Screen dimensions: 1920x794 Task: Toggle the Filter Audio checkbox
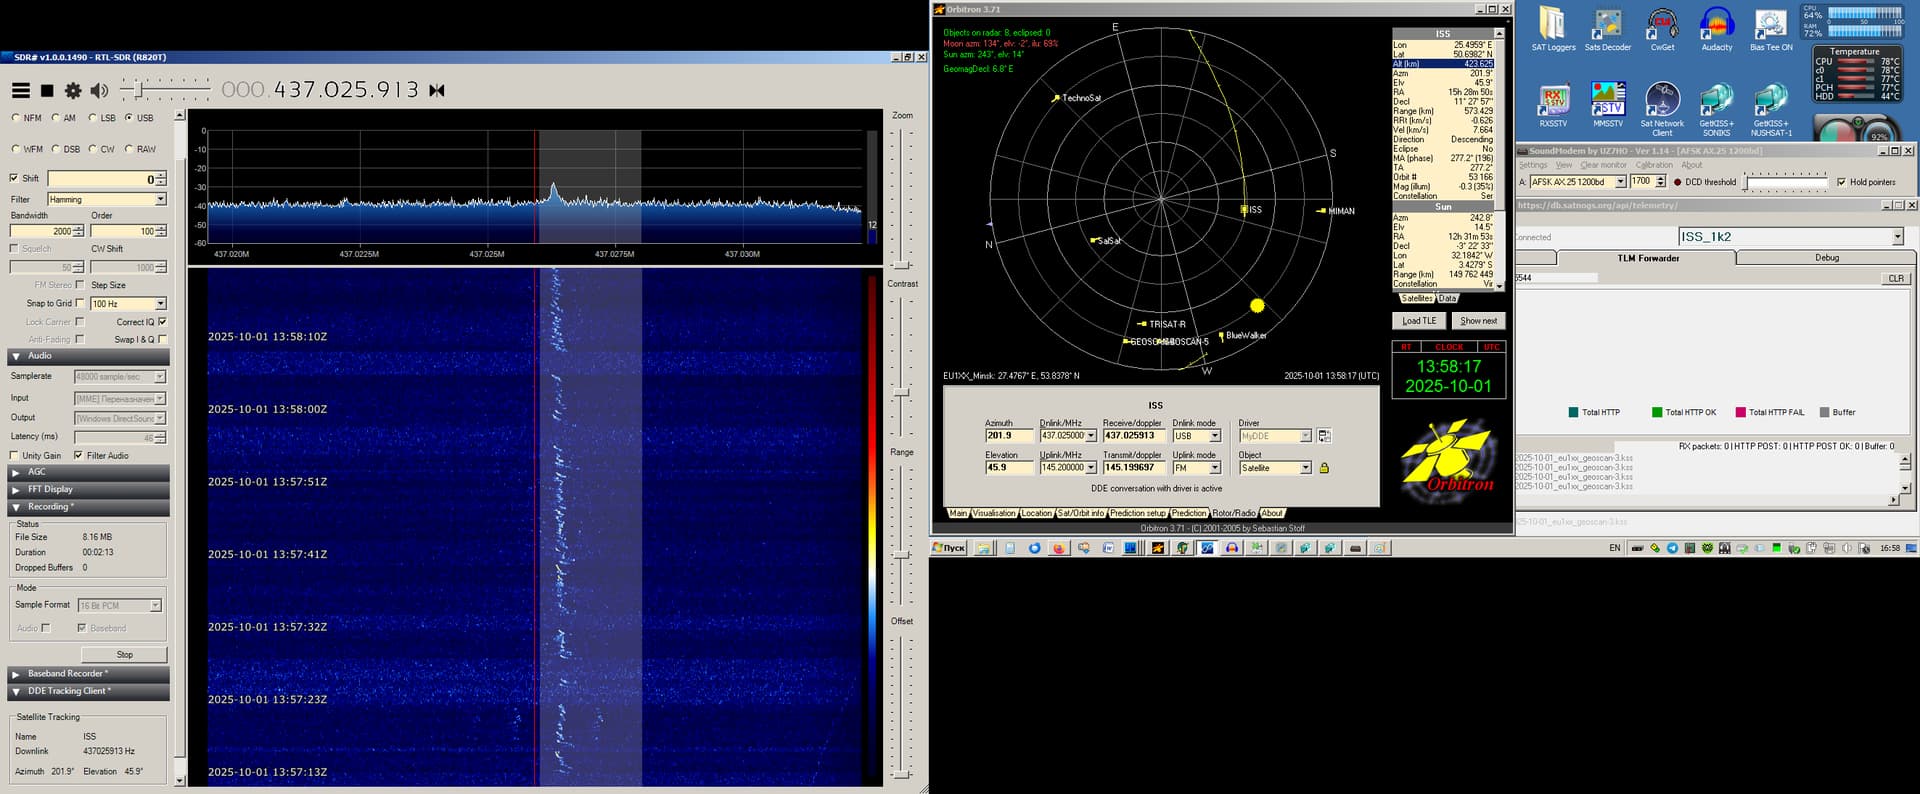coord(78,455)
